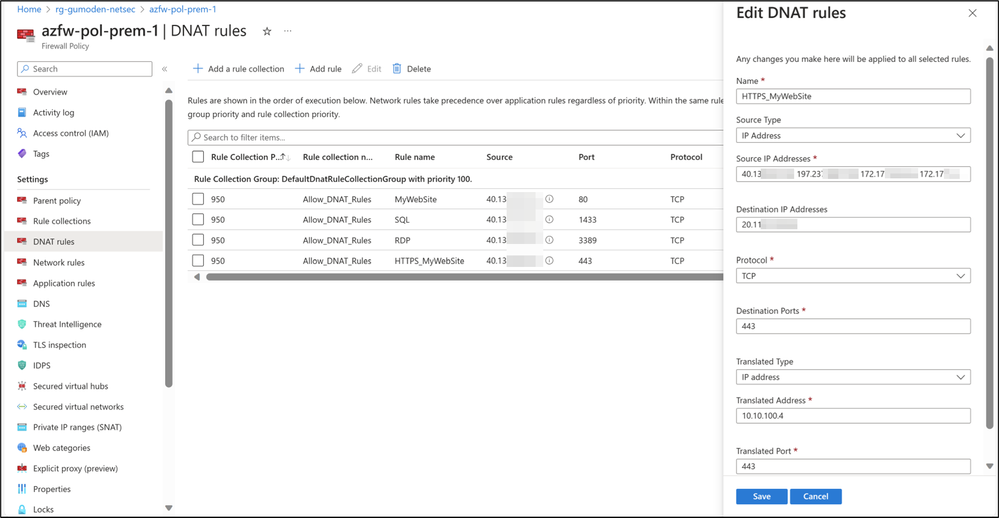This screenshot has width=999, height=518.
Task: Check the SQL rule checkbox
Action: [198, 219]
